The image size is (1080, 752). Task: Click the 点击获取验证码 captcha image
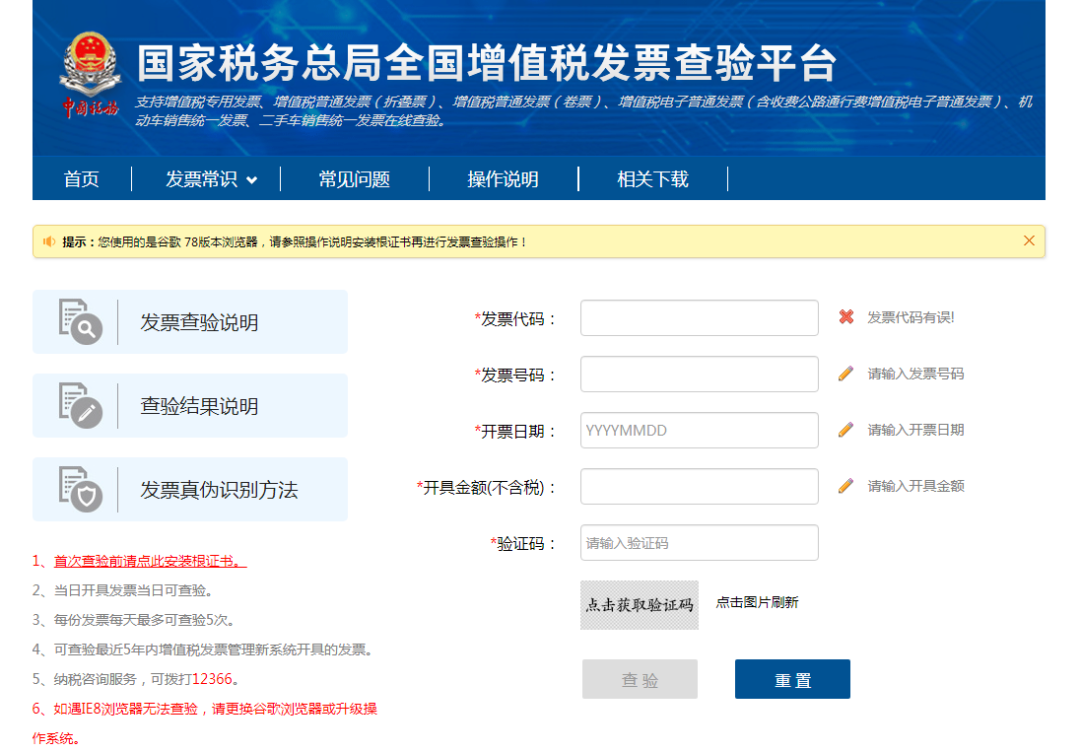coord(639,604)
